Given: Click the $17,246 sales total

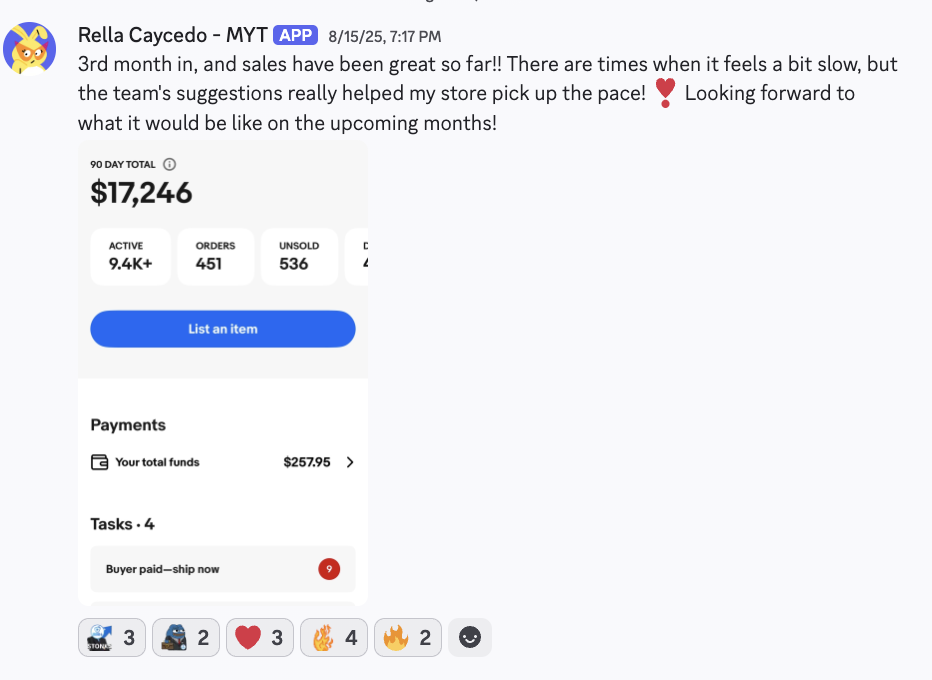Looking at the screenshot, I should coord(141,192).
